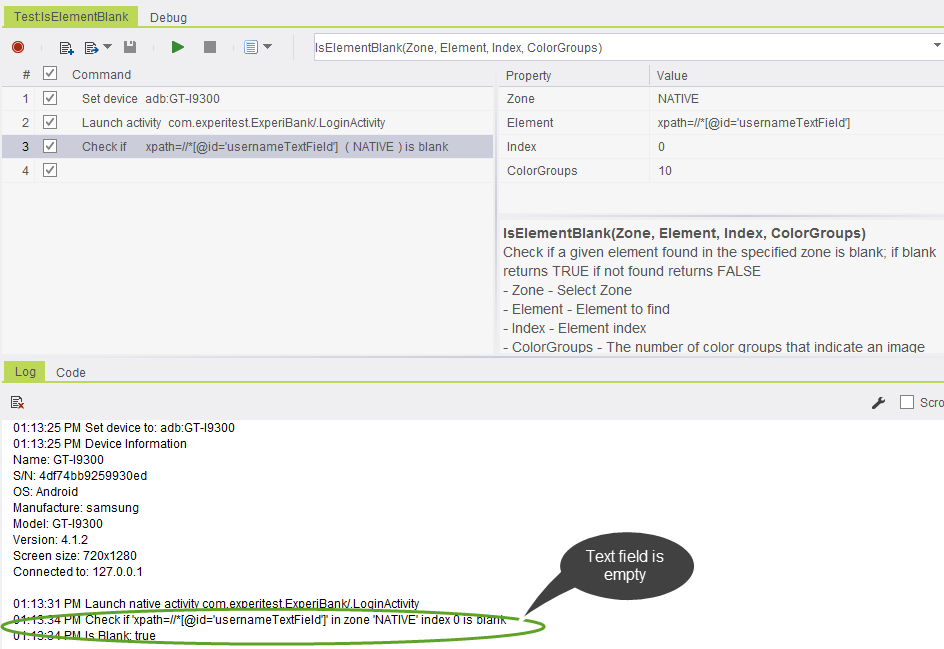Click the new script icon
The image size is (944, 649).
pos(67,47)
